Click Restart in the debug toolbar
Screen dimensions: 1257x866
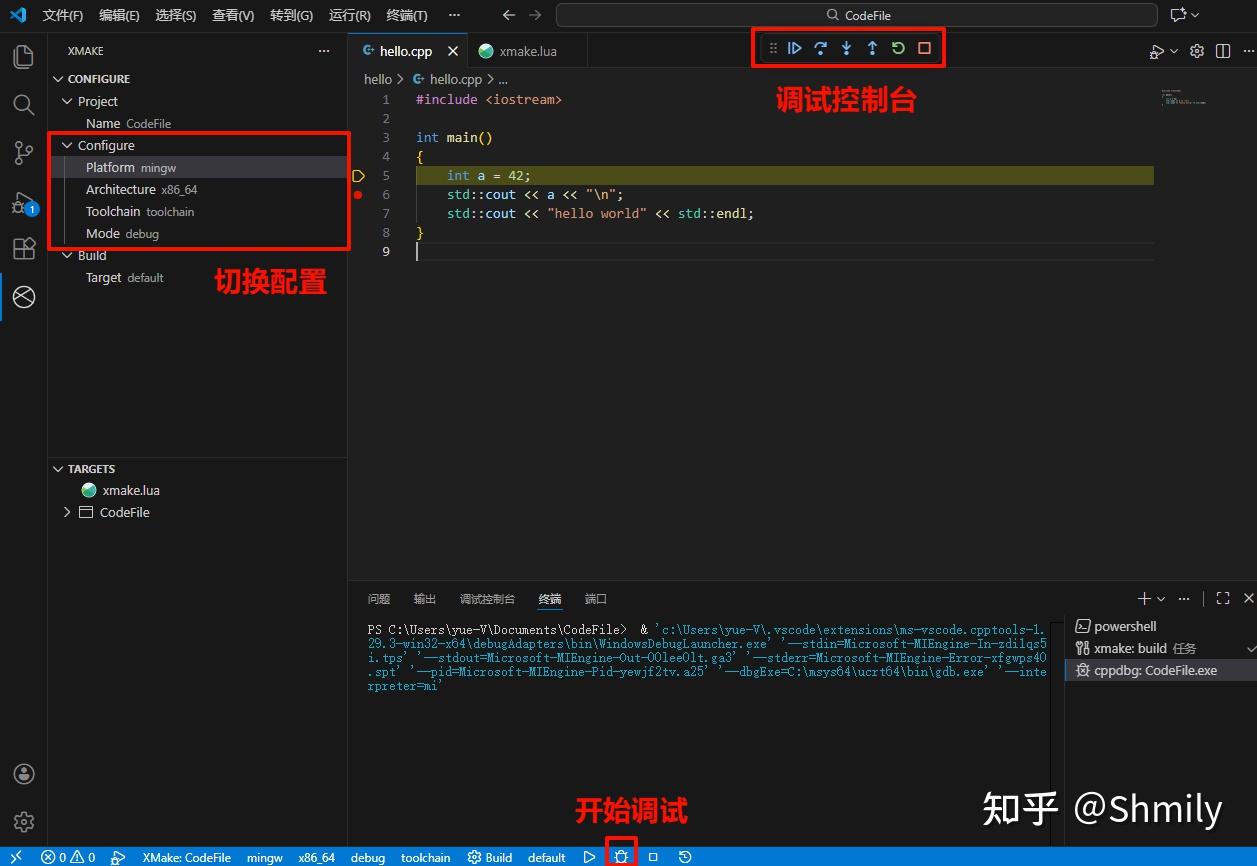pyautogui.click(x=897, y=47)
